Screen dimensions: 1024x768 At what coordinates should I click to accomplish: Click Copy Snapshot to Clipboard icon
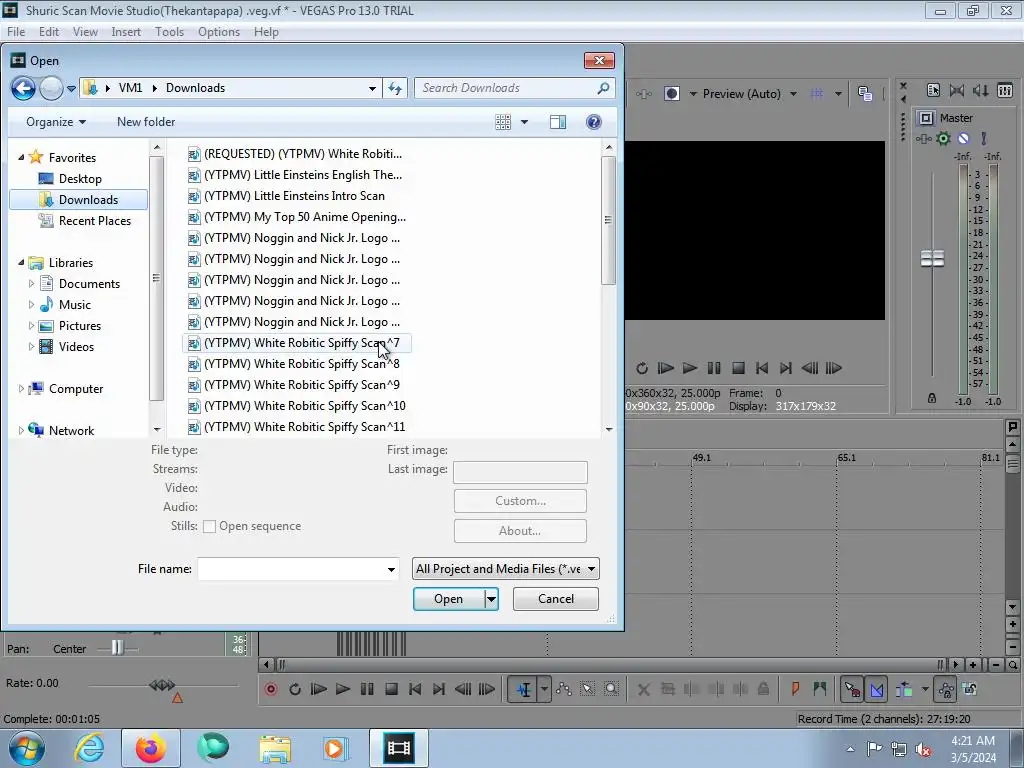[865, 93]
